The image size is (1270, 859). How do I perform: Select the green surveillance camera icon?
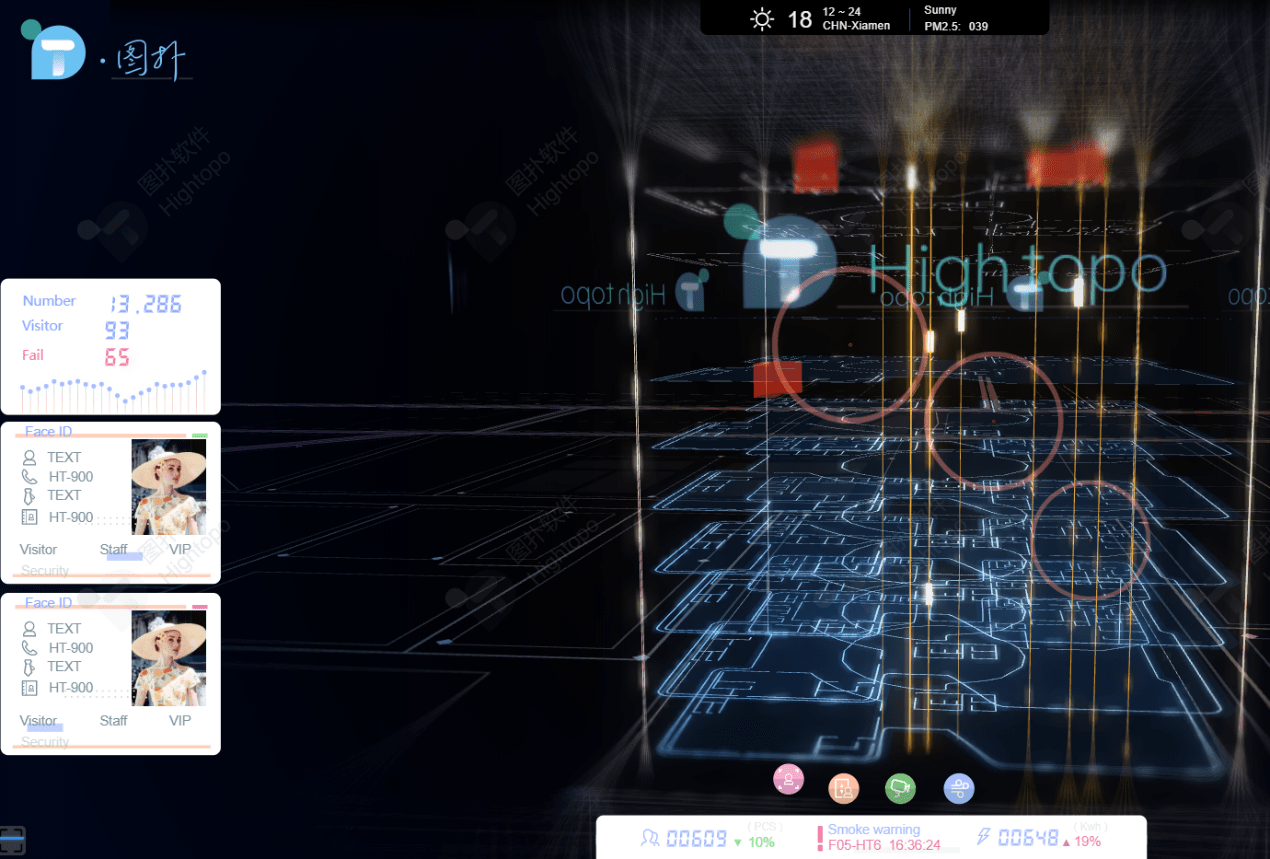[x=900, y=788]
